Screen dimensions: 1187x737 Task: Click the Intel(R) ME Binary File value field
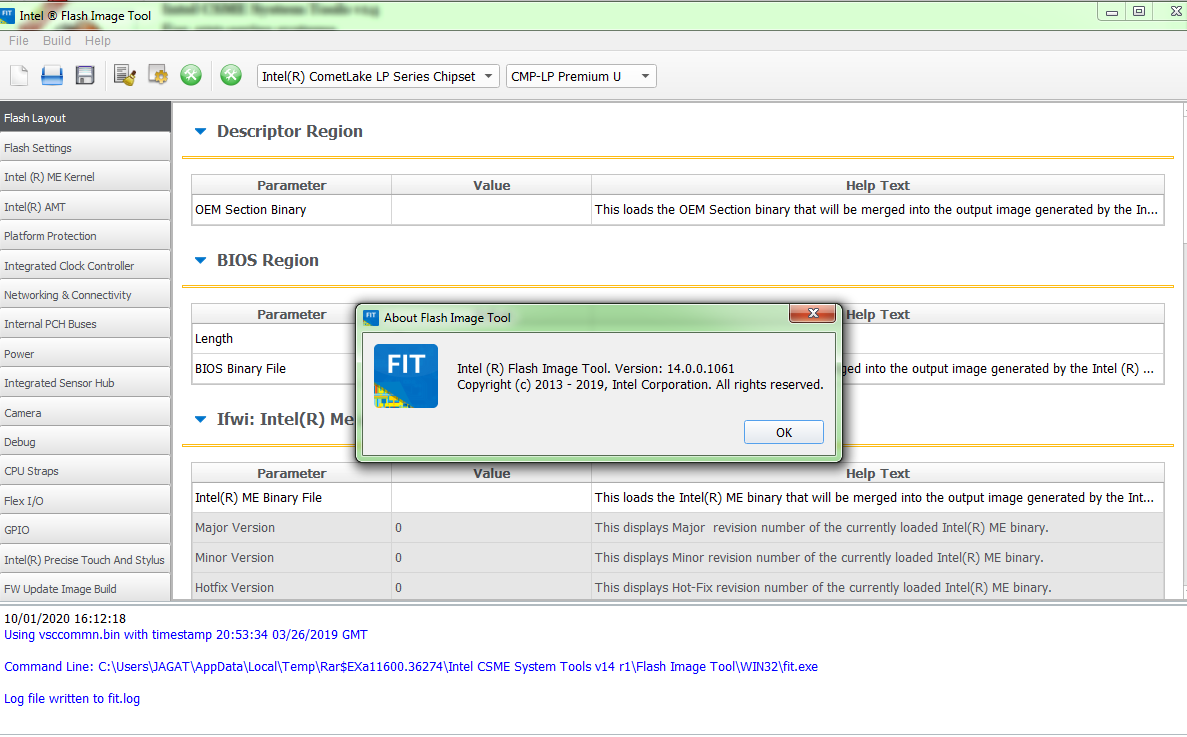[x=491, y=498]
